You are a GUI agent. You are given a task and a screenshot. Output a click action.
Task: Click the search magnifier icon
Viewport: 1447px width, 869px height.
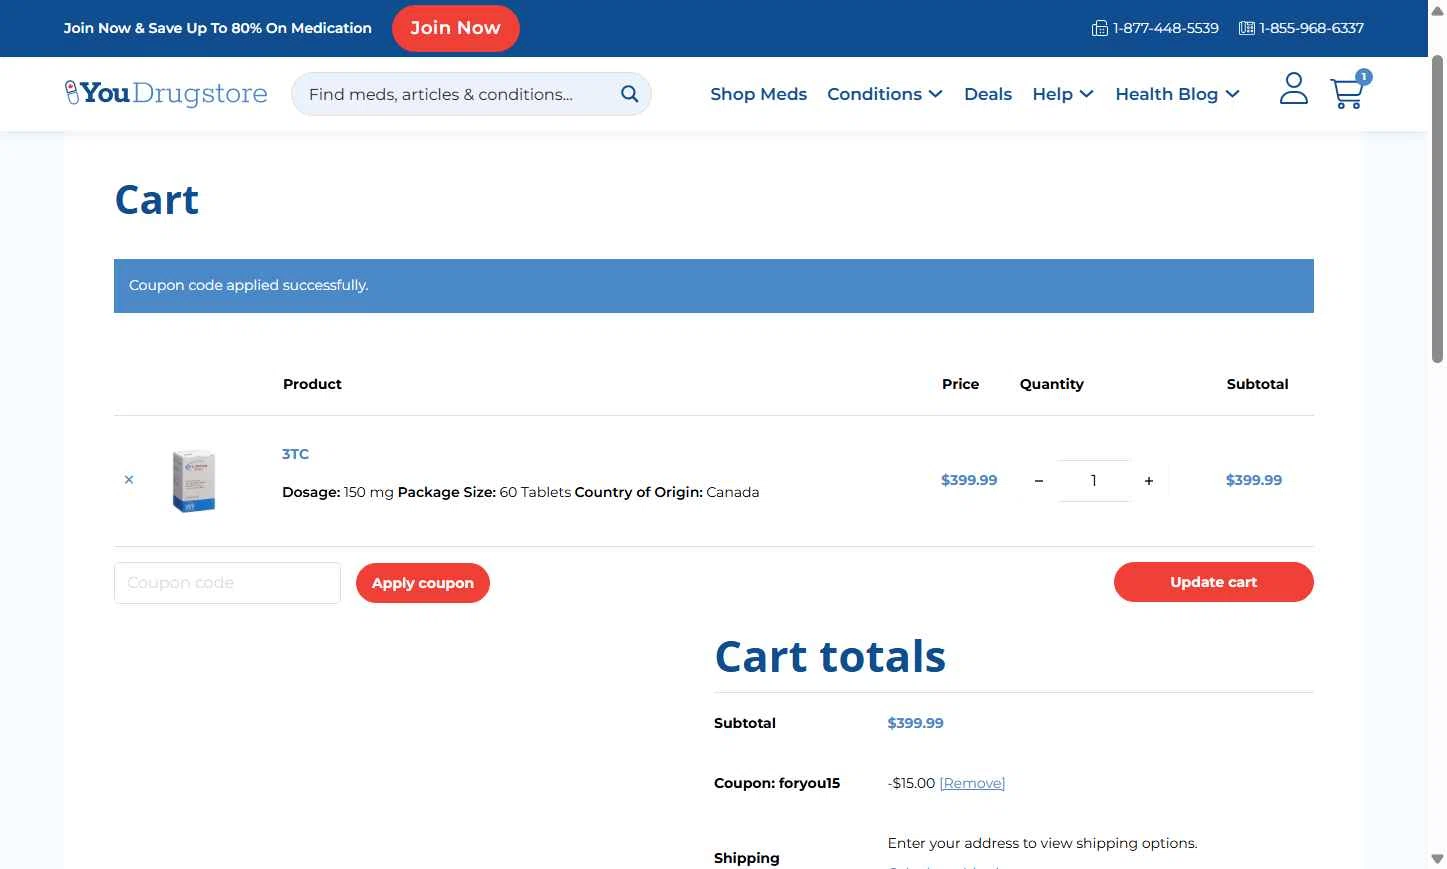pos(629,94)
